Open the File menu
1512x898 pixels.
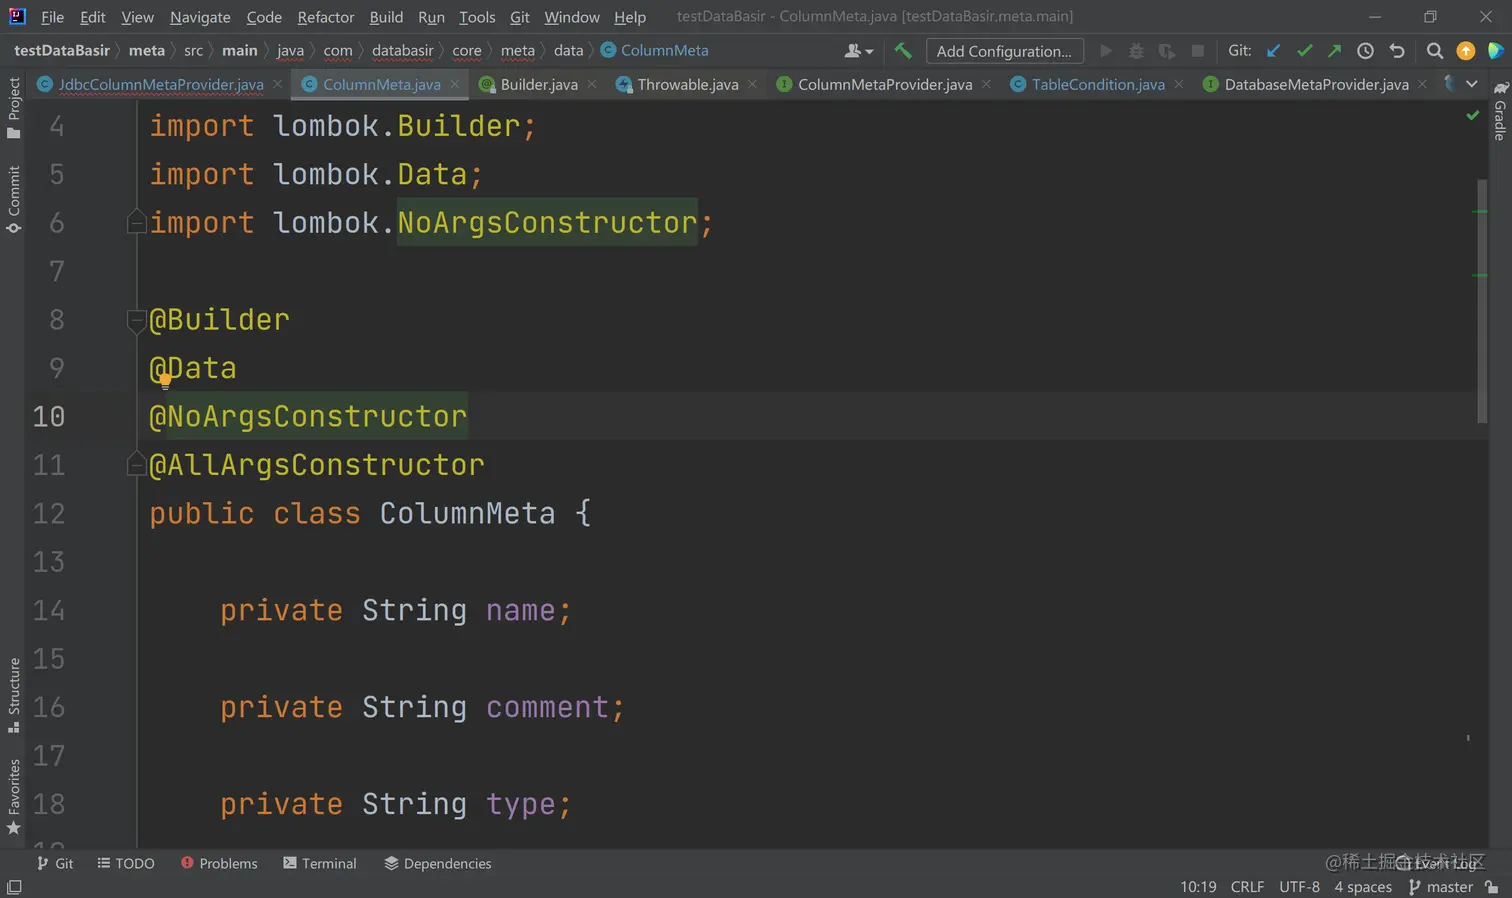pos(52,17)
